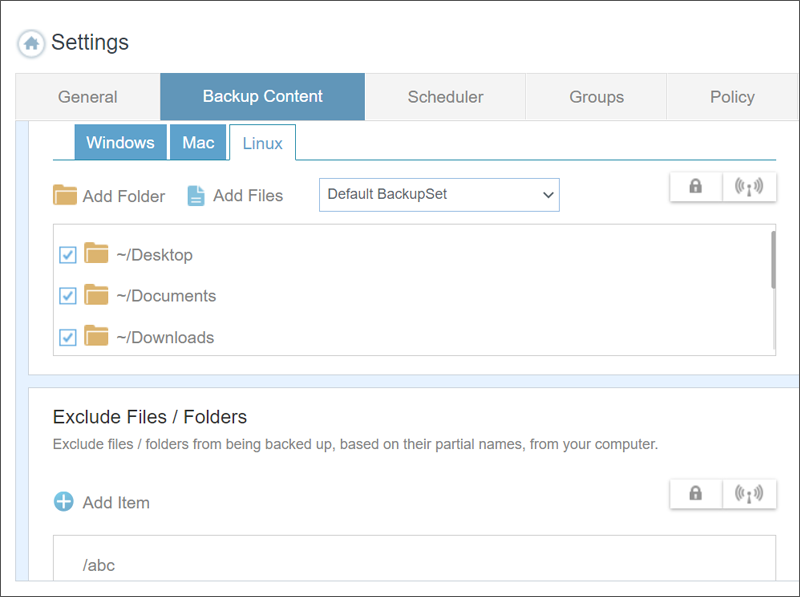
Task: Uncheck the ~/Downloads checkbox
Action: [68, 337]
